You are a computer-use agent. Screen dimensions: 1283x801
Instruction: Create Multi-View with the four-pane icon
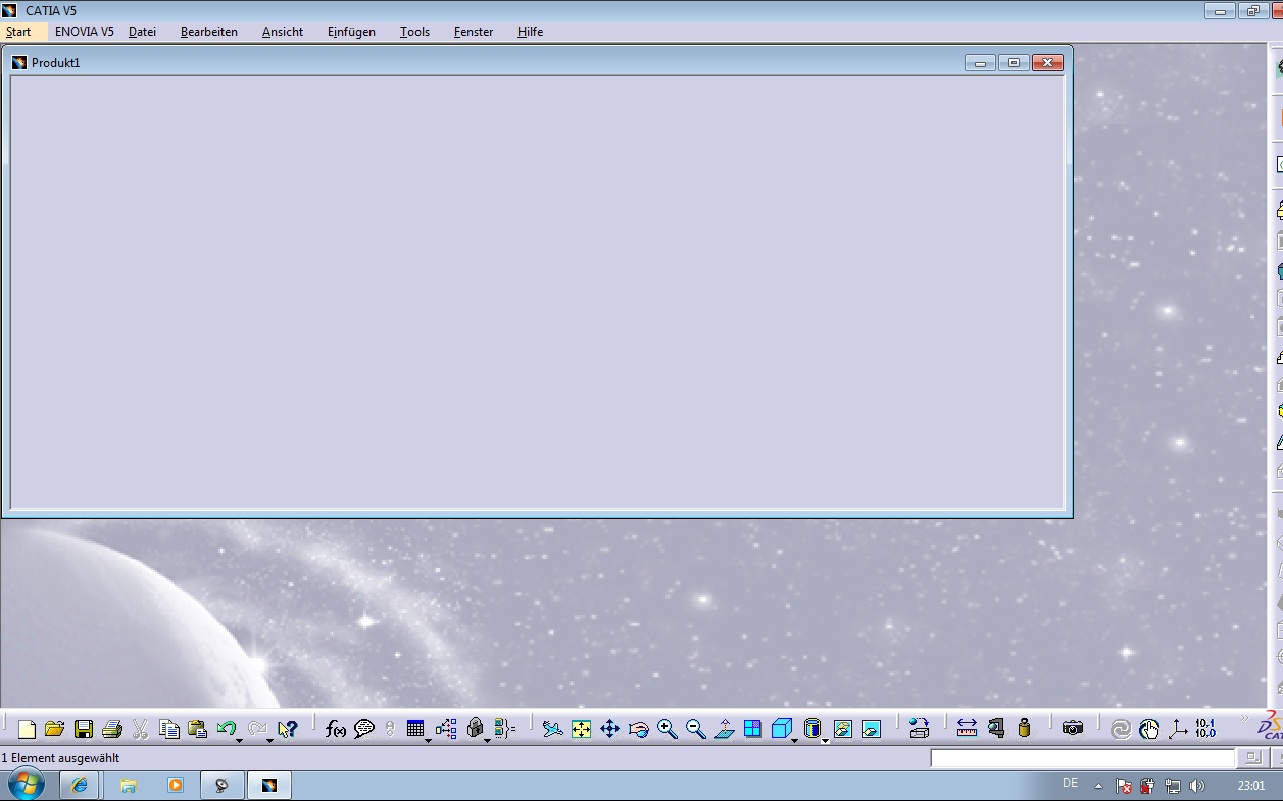click(753, 729)
